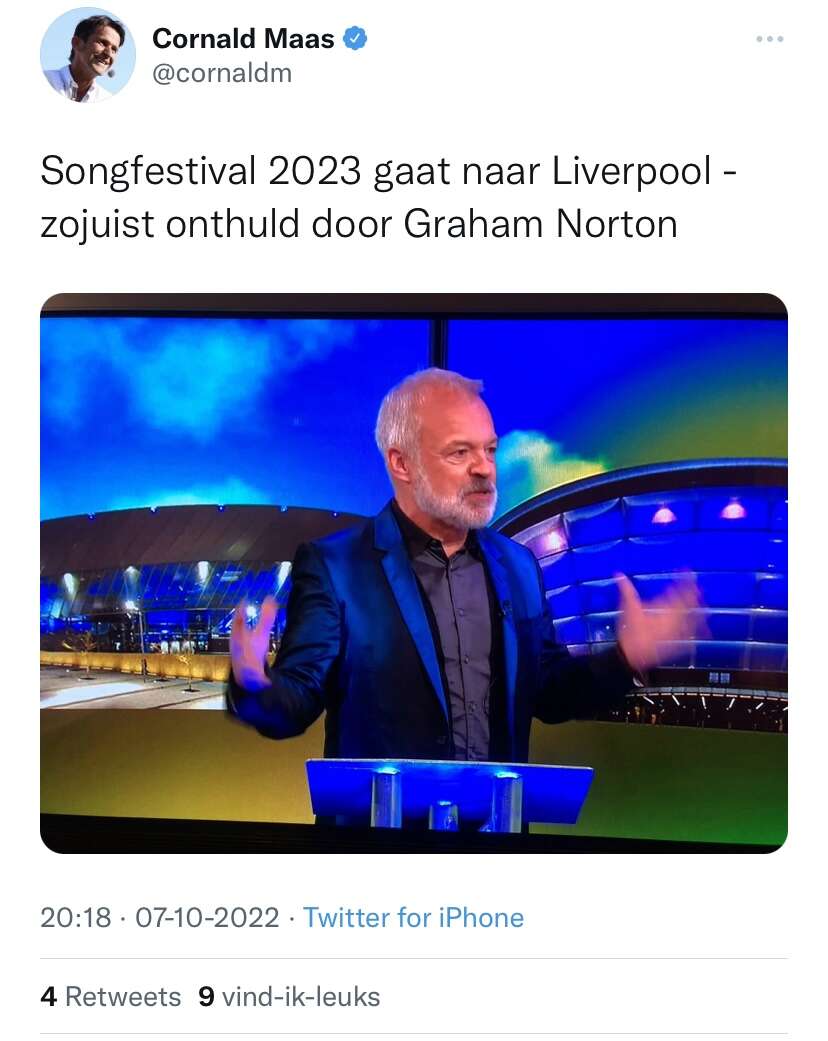Screen dimensions: 828x1041
Task: Open the three-dot more options menu
Action: 769,39
